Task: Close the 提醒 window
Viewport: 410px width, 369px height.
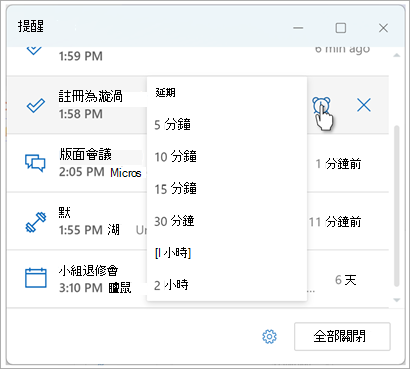Action: click(383, 28)
